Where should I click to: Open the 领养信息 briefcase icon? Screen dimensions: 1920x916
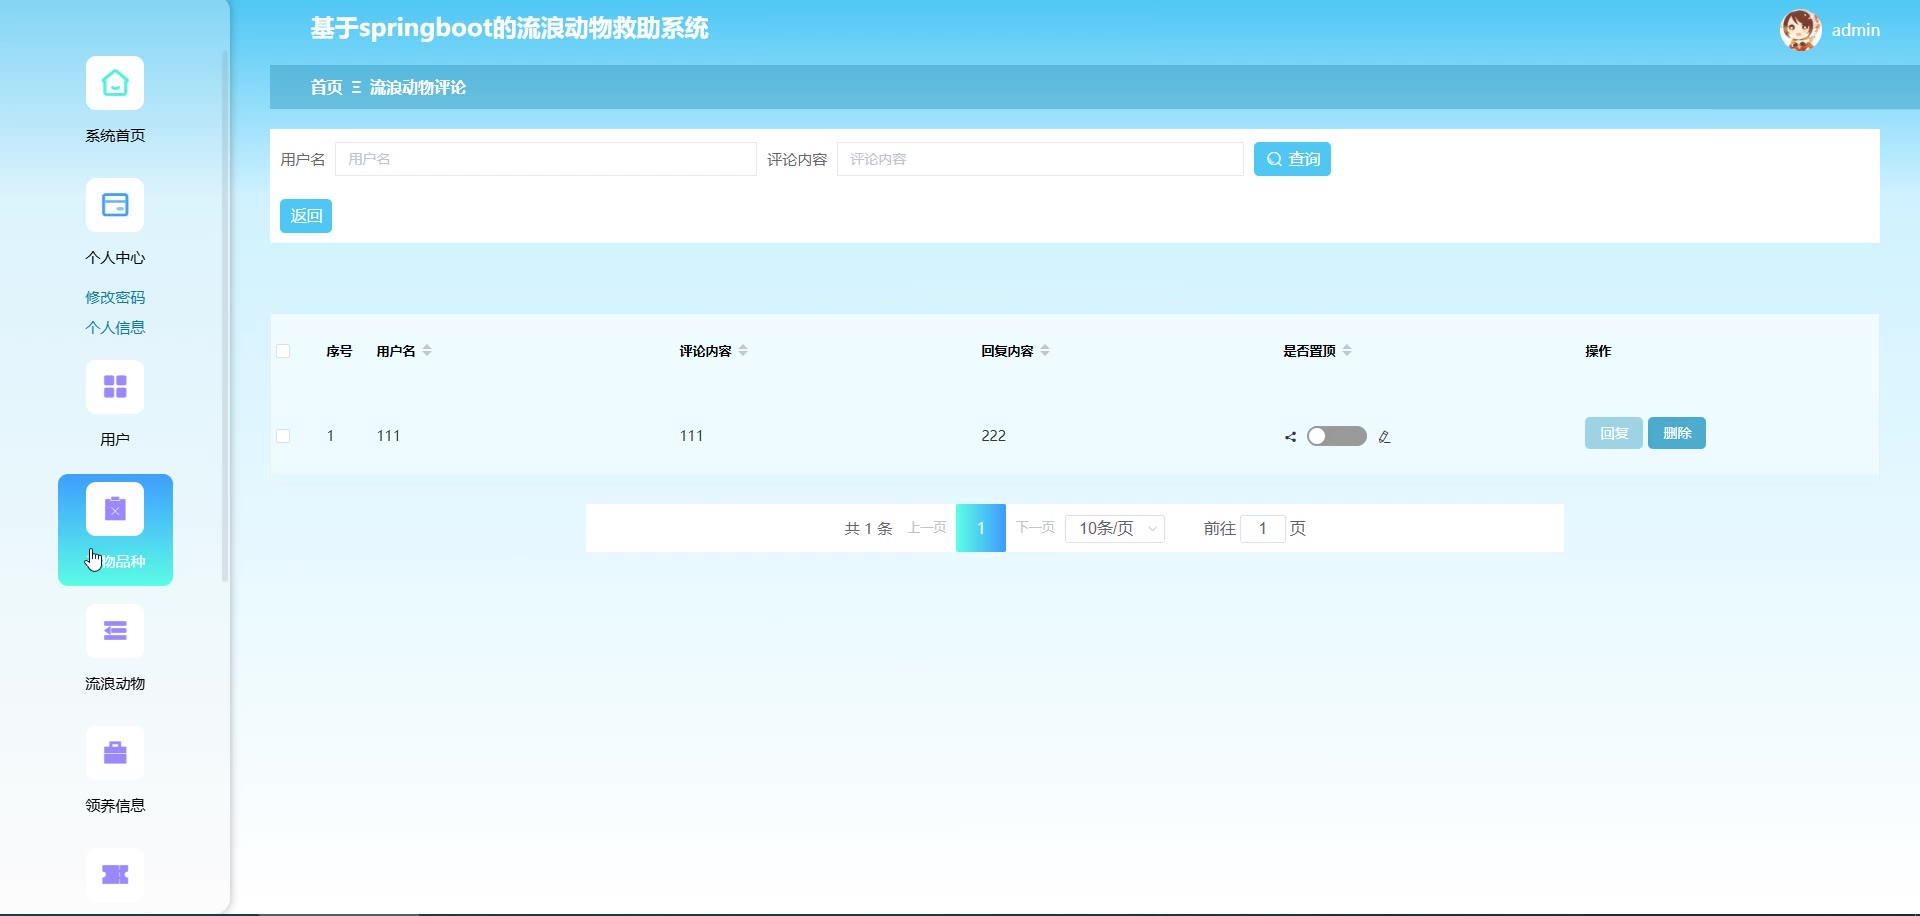(115, 753)
